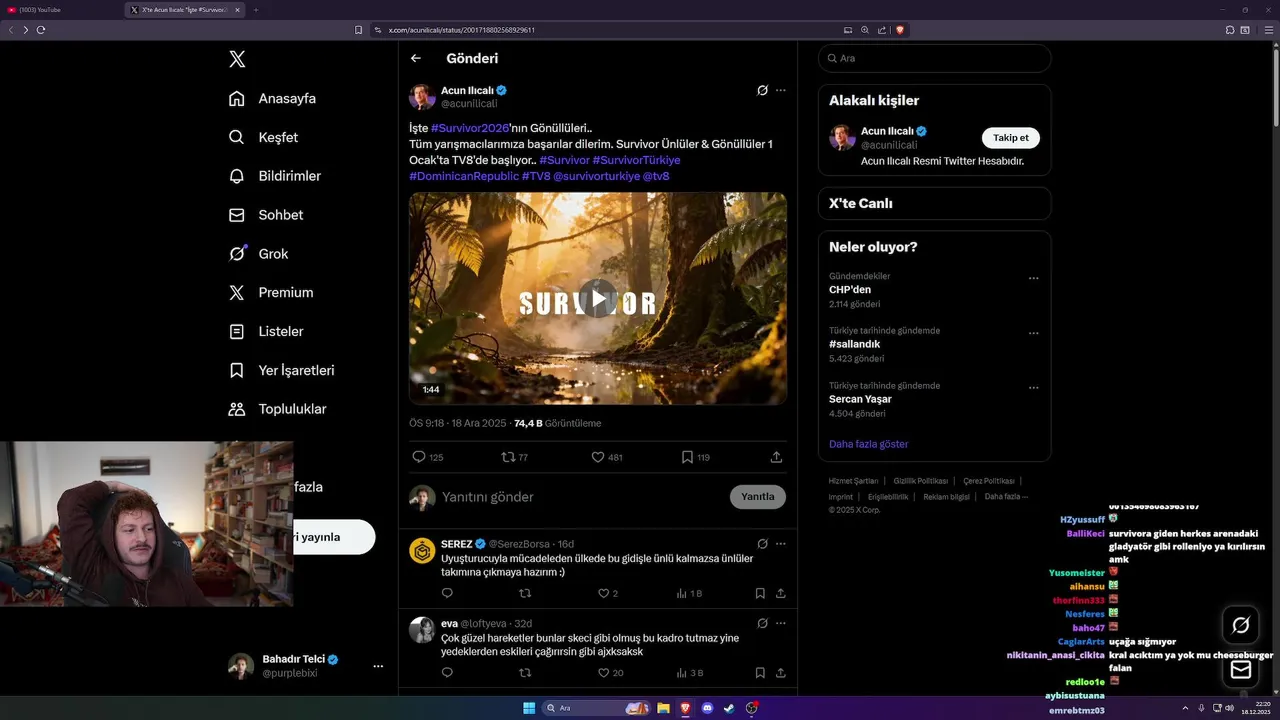Open floating messages button
Screen dimensions: 1280x720
pos(1241,669)
